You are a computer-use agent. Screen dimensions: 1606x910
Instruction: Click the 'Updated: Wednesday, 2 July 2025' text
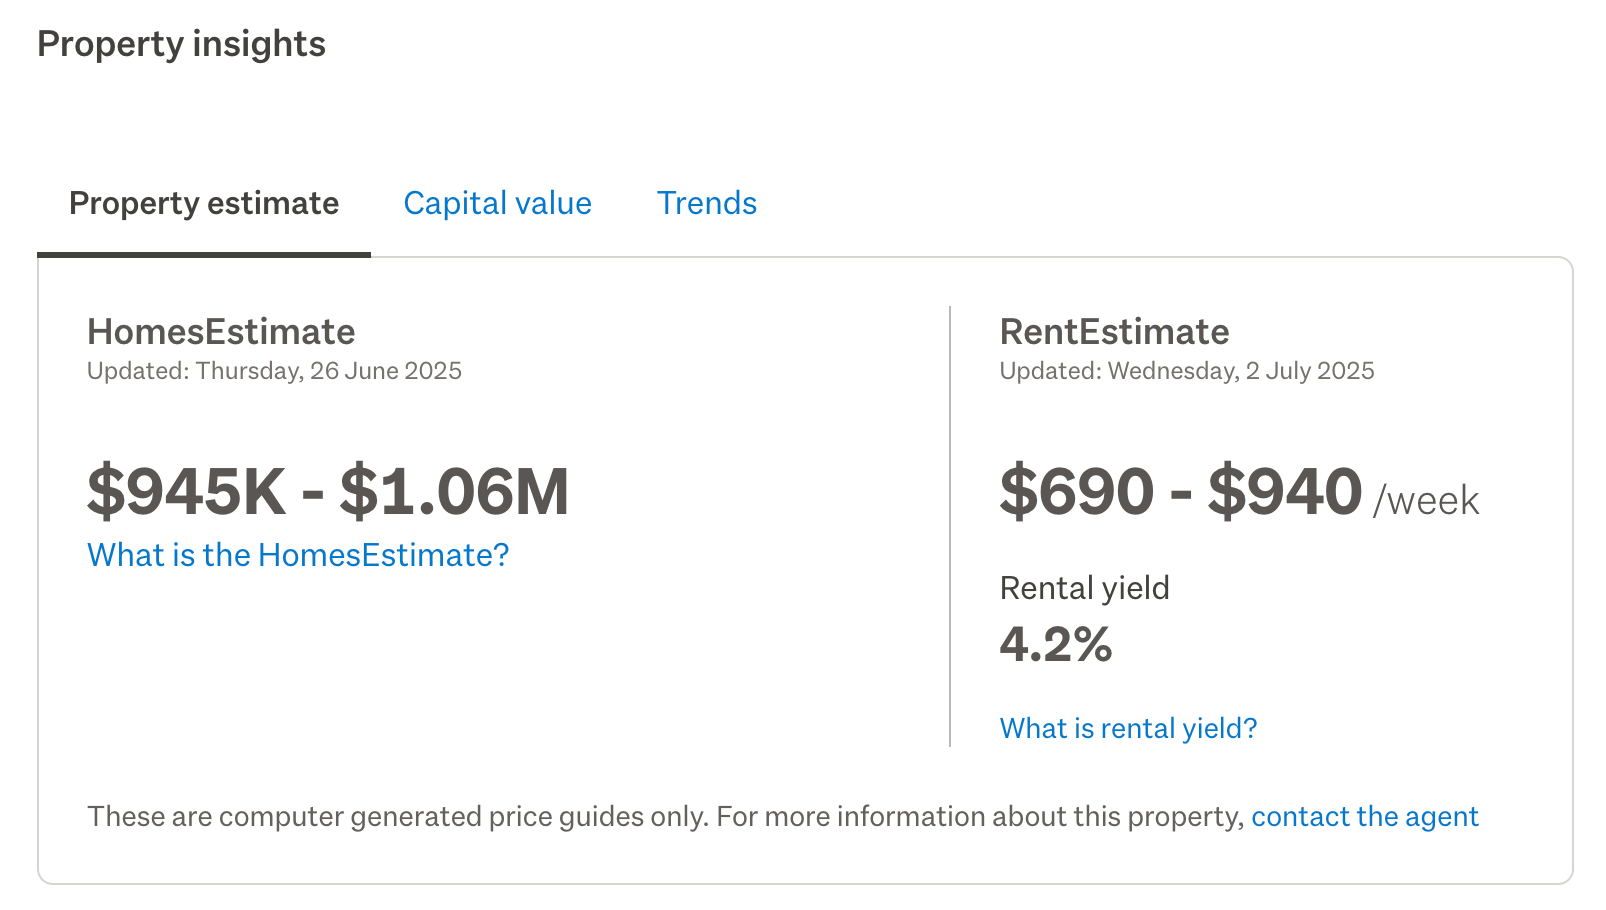click(1186, 371)
